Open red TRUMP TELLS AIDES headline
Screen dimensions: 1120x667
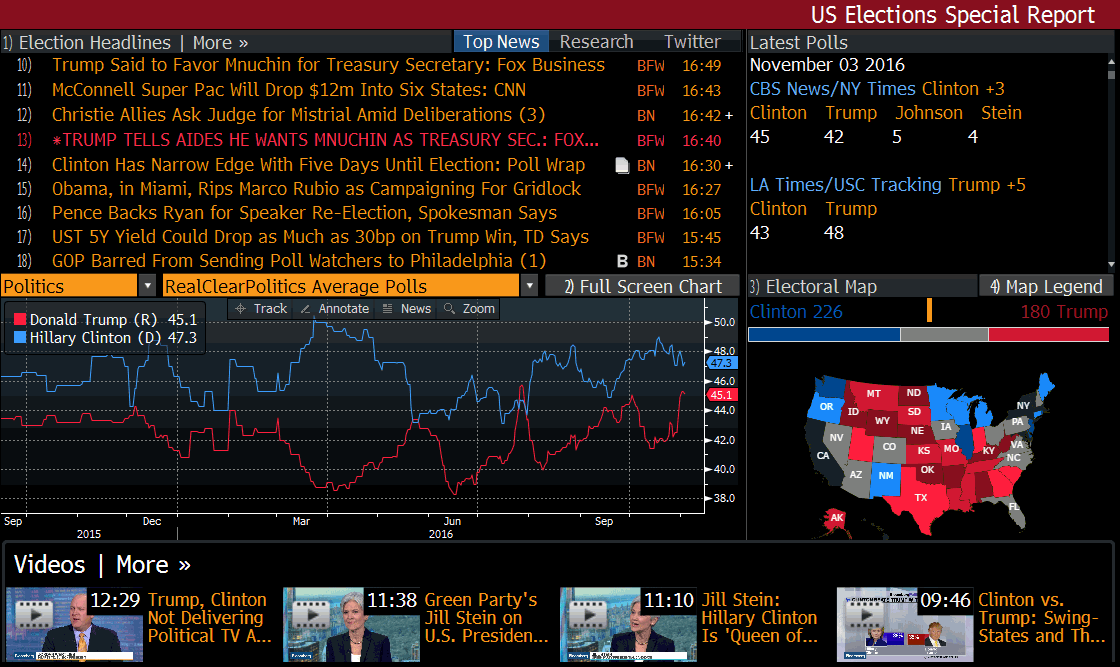tap(326, 140)
